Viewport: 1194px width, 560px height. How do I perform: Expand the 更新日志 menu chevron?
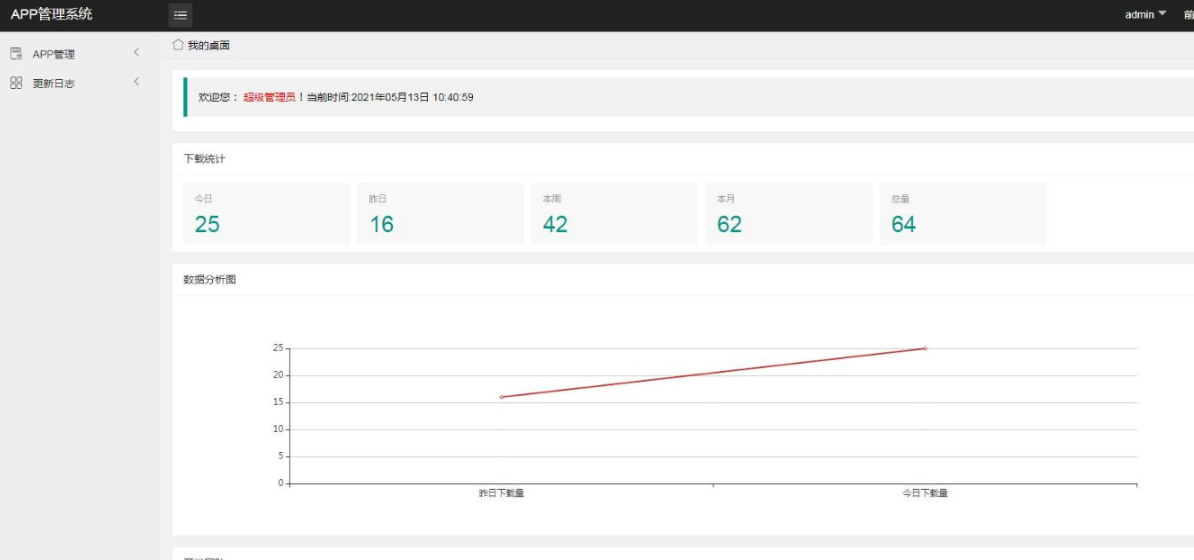[136, 82]
